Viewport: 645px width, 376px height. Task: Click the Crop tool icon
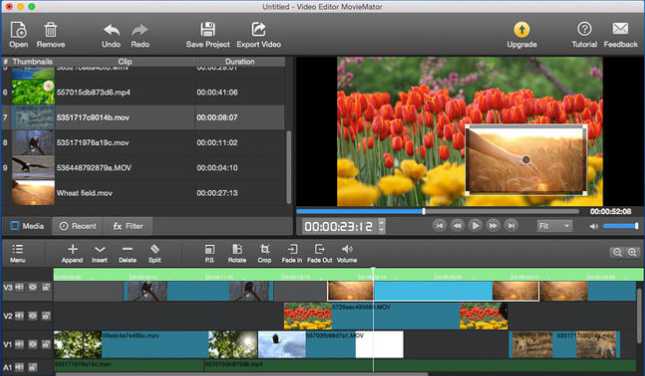[x=264, y=249]
